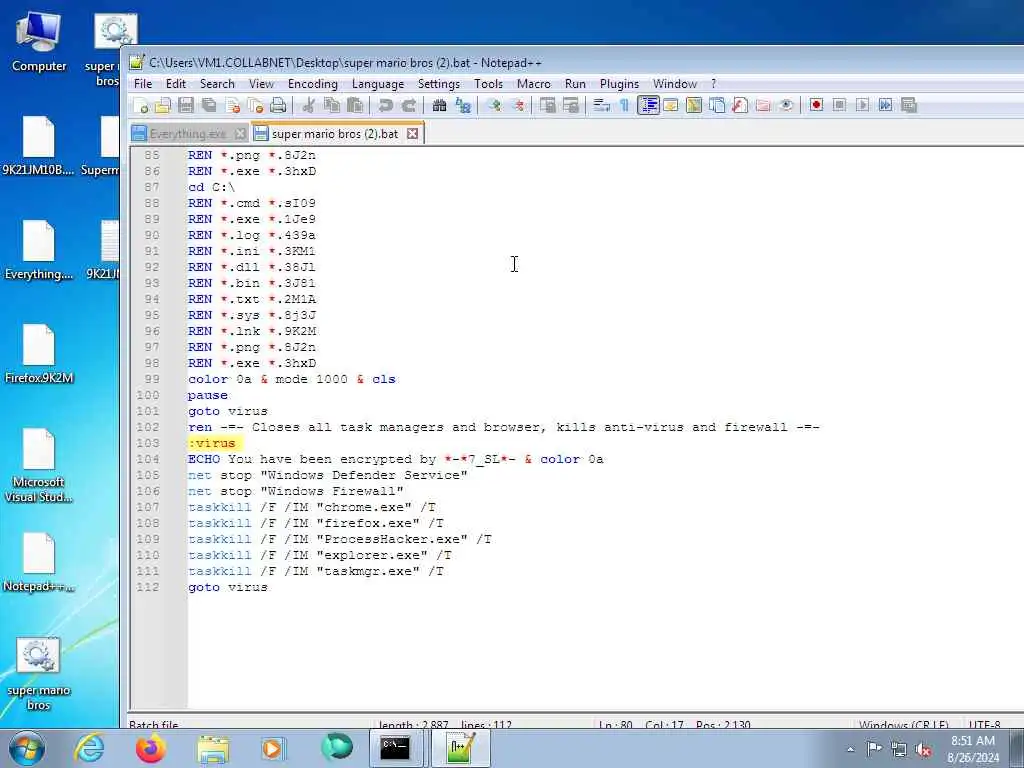Image resolution: width=1024 pixels, height=768 pixels.
Task: Open the File menu
Action: point(143,84)
